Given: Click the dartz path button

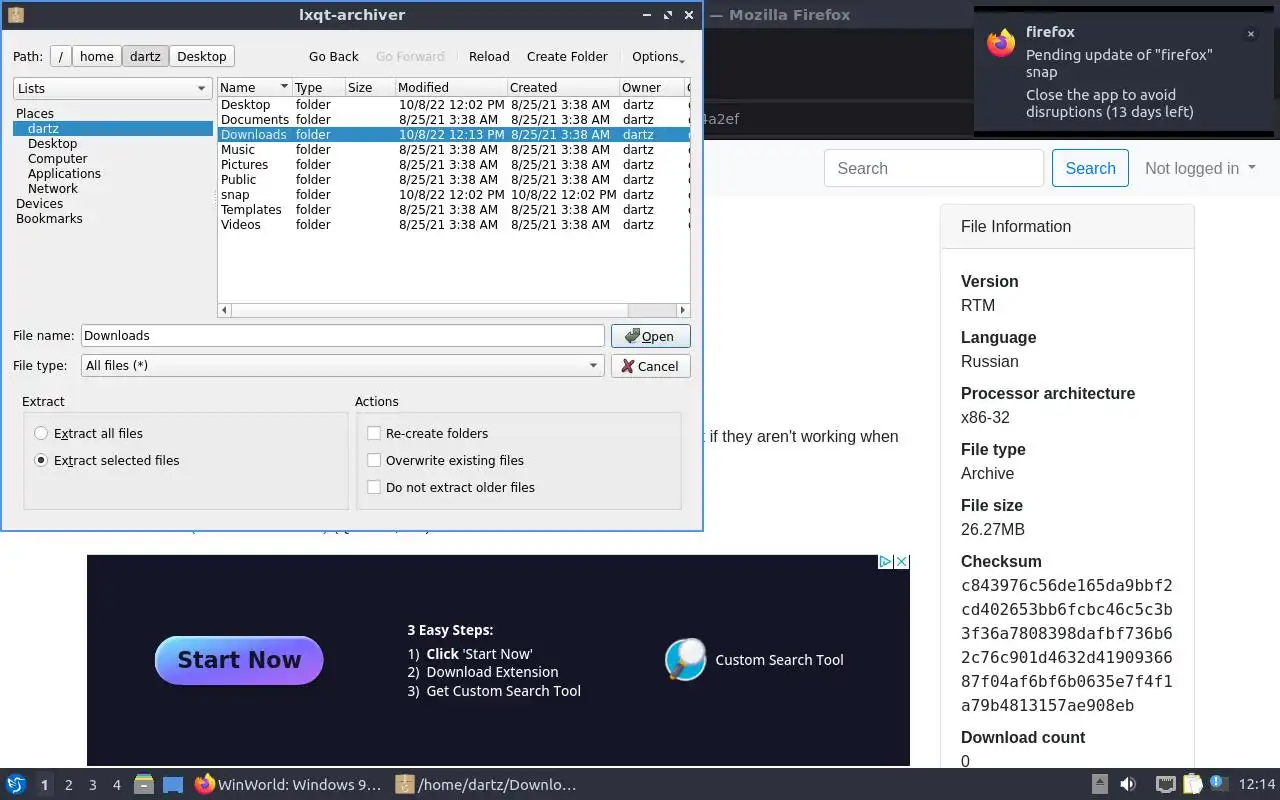Looking at the screenshot, I should tap(145, 56).
